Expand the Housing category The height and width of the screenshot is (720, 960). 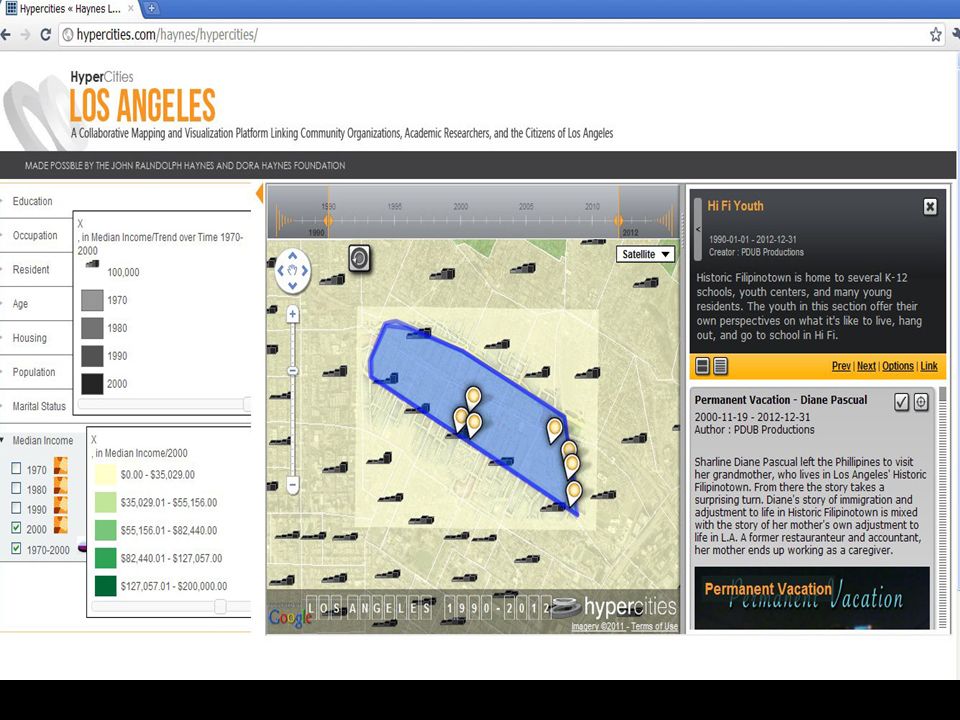click(x=29, y=338)
